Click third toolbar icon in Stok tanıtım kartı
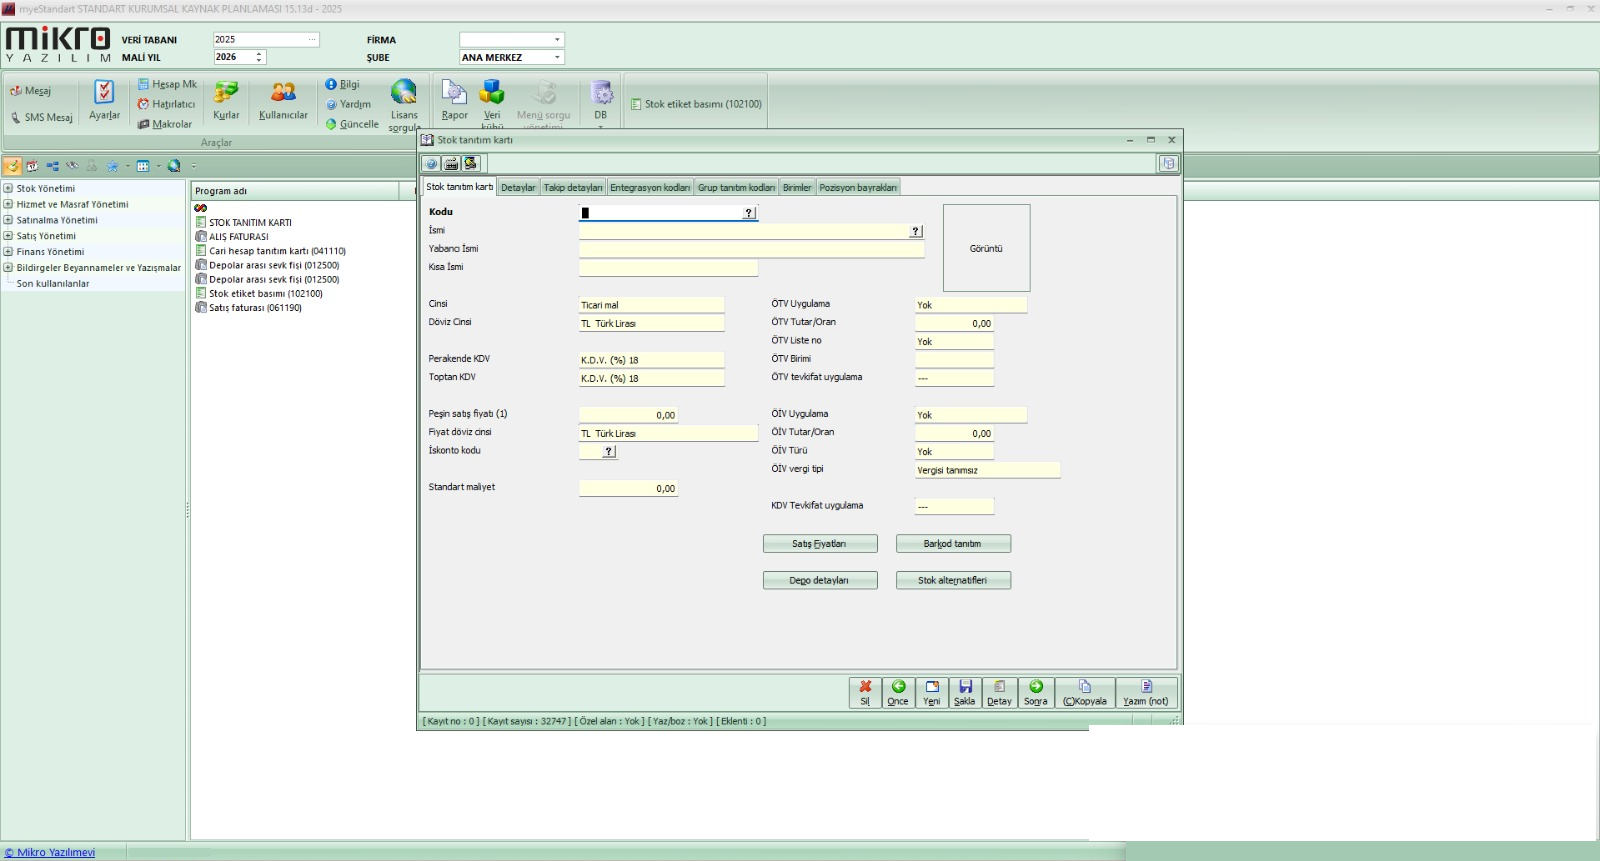The image size is (1600, 861). click(471, 163)
